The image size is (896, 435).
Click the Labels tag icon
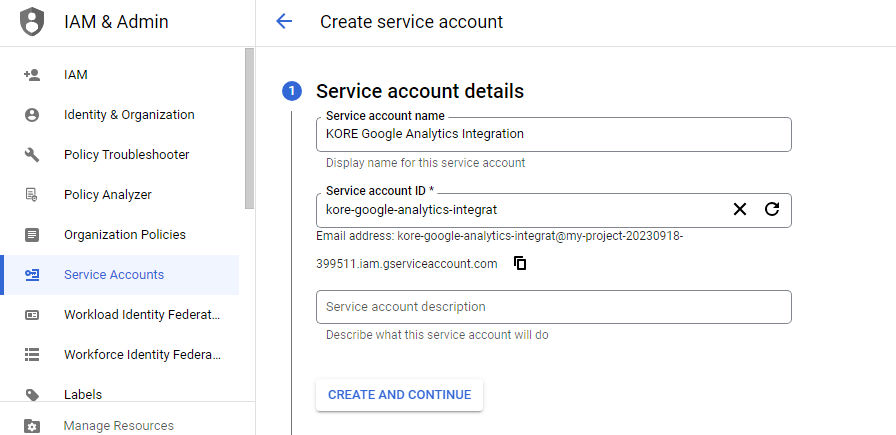[x=32, y=395]
